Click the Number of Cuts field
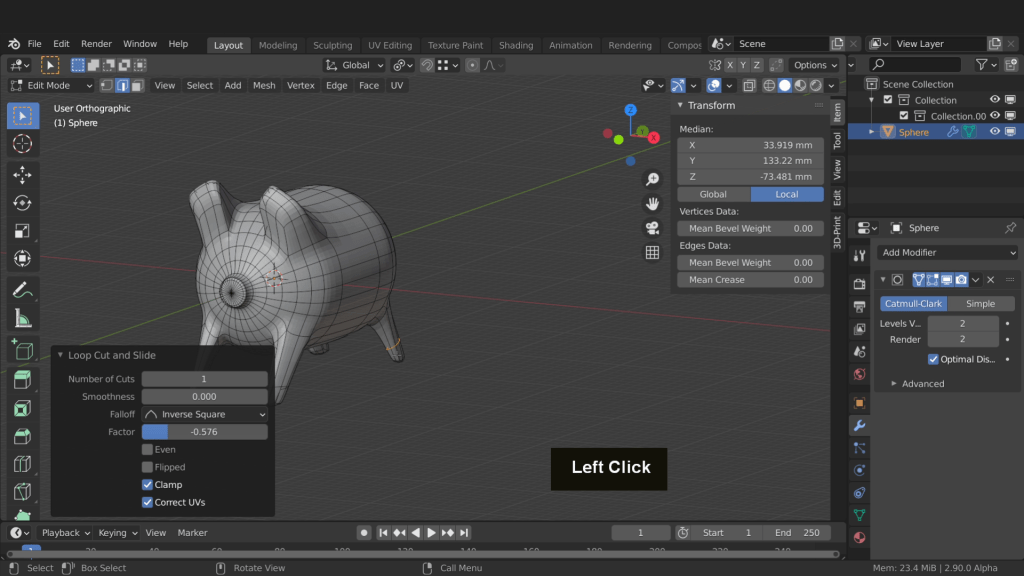 [x=205, y=379]
